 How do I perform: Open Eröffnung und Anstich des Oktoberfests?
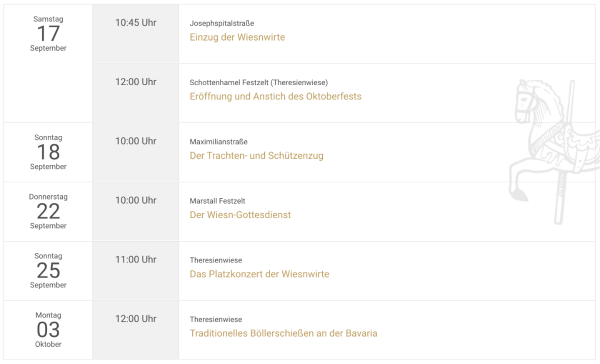(276, 96)
